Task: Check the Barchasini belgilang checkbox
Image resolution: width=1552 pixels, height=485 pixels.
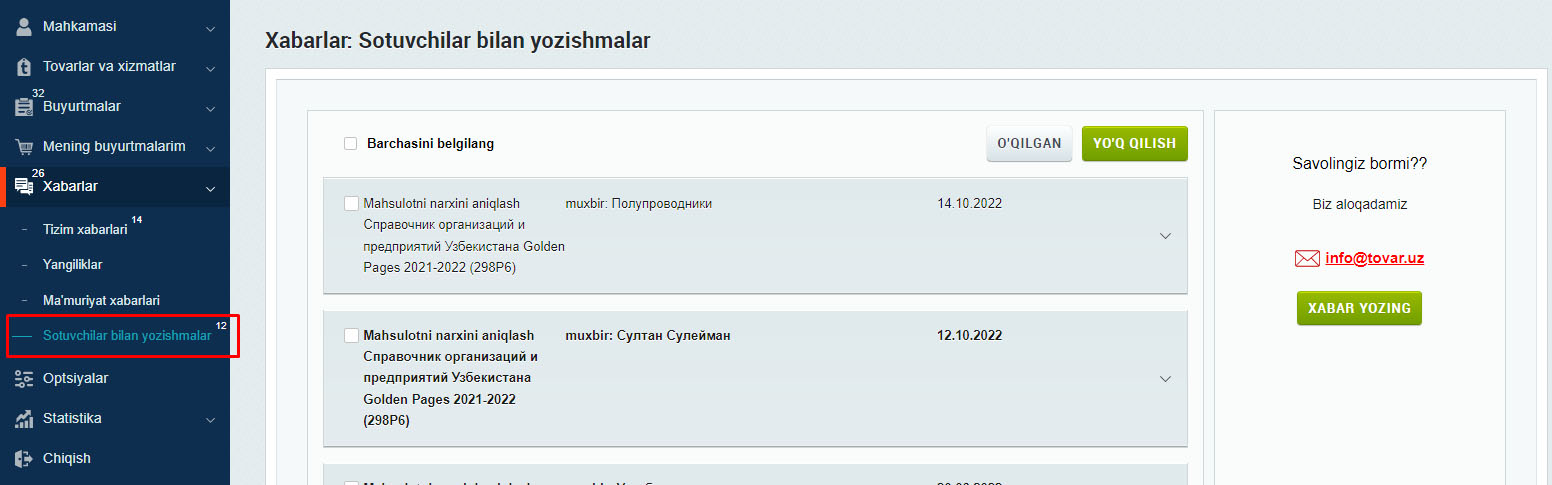Action: click(350, 144)
